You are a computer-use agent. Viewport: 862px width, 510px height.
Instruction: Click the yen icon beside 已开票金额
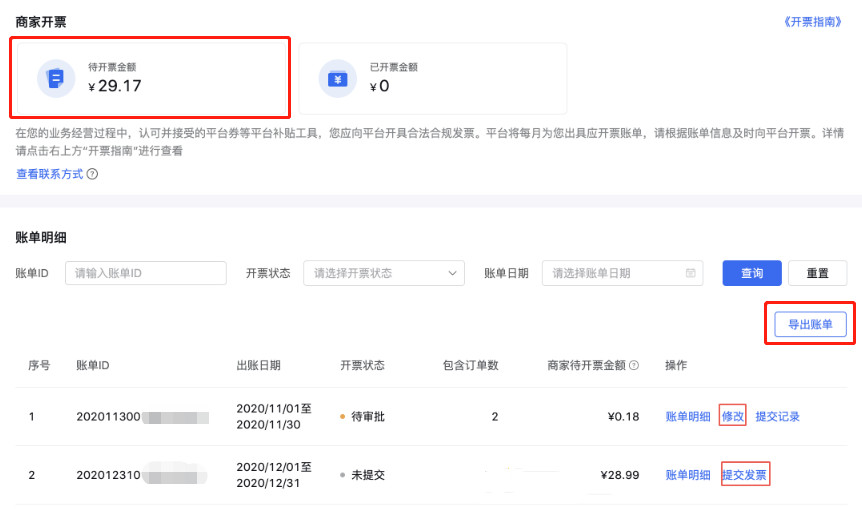pyautogui.click(x=337, y=77)
